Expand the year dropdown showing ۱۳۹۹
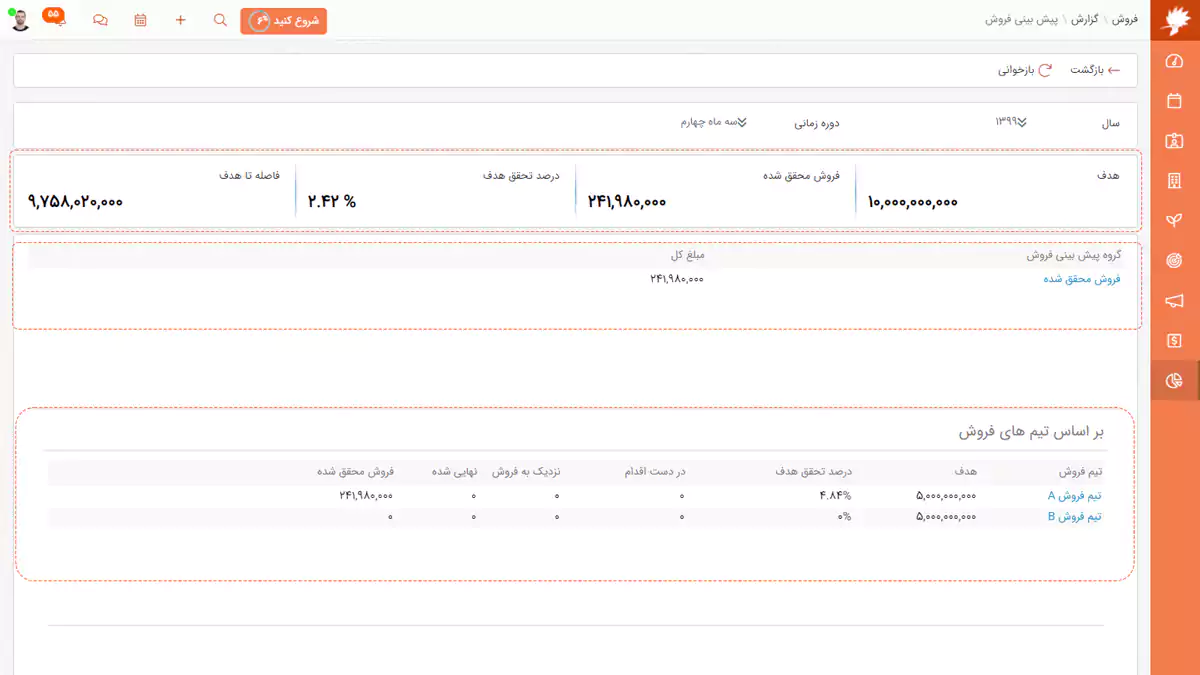Screen dimensions: 1200x675 (x=1010, y=122)
